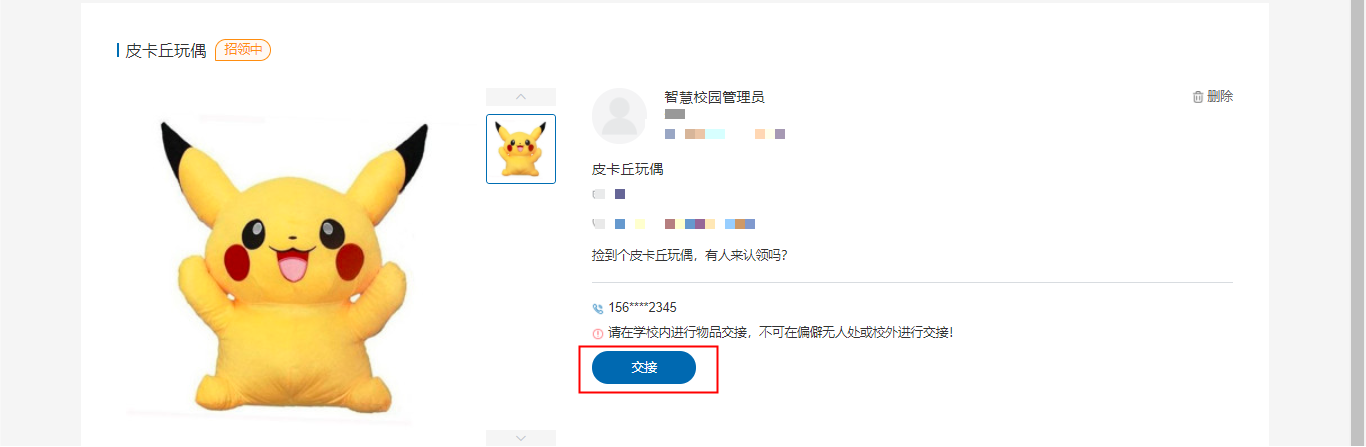Click the publisher's gray avatar icon
This screenshot has height=447, width=1366.
(x=620, y=116)
